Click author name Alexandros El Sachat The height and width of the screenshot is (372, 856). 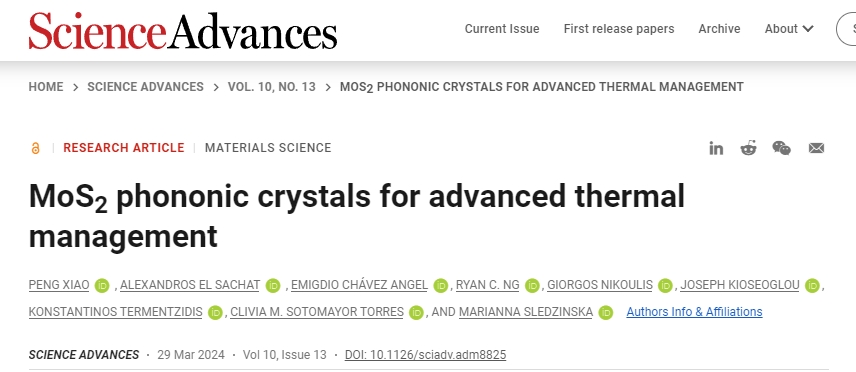pos(190,285)
